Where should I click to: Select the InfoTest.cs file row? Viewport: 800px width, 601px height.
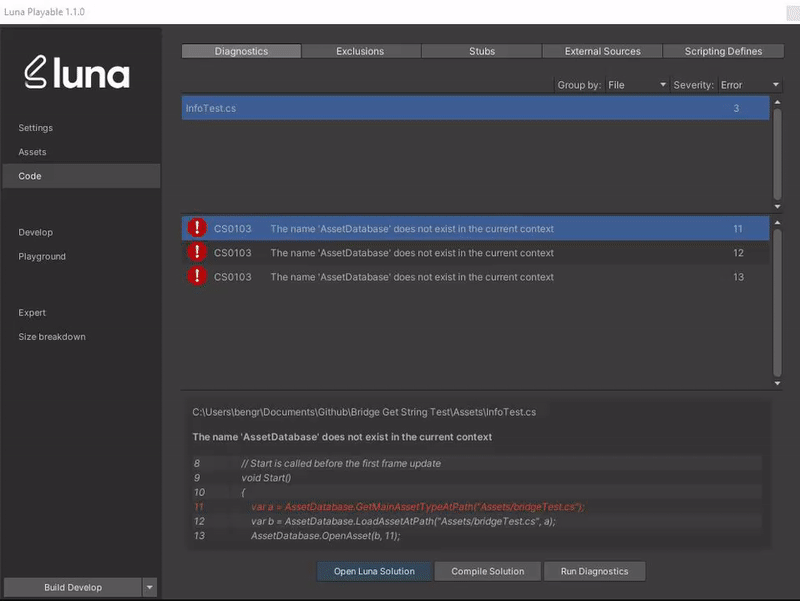(x=475, y=108)
